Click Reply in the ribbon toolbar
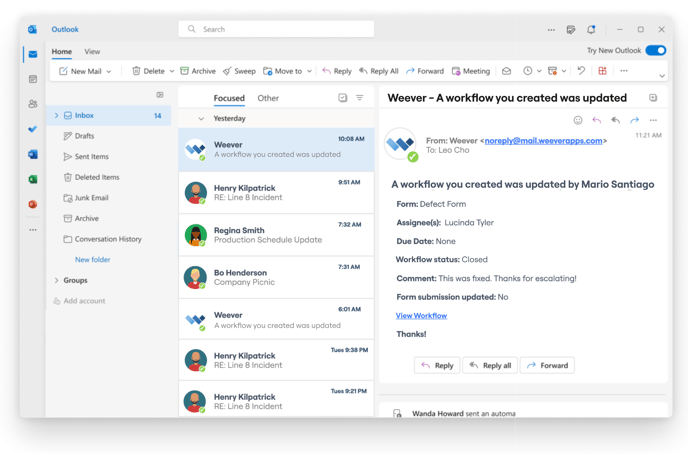 pyautogui.click(x=337, y=71)
